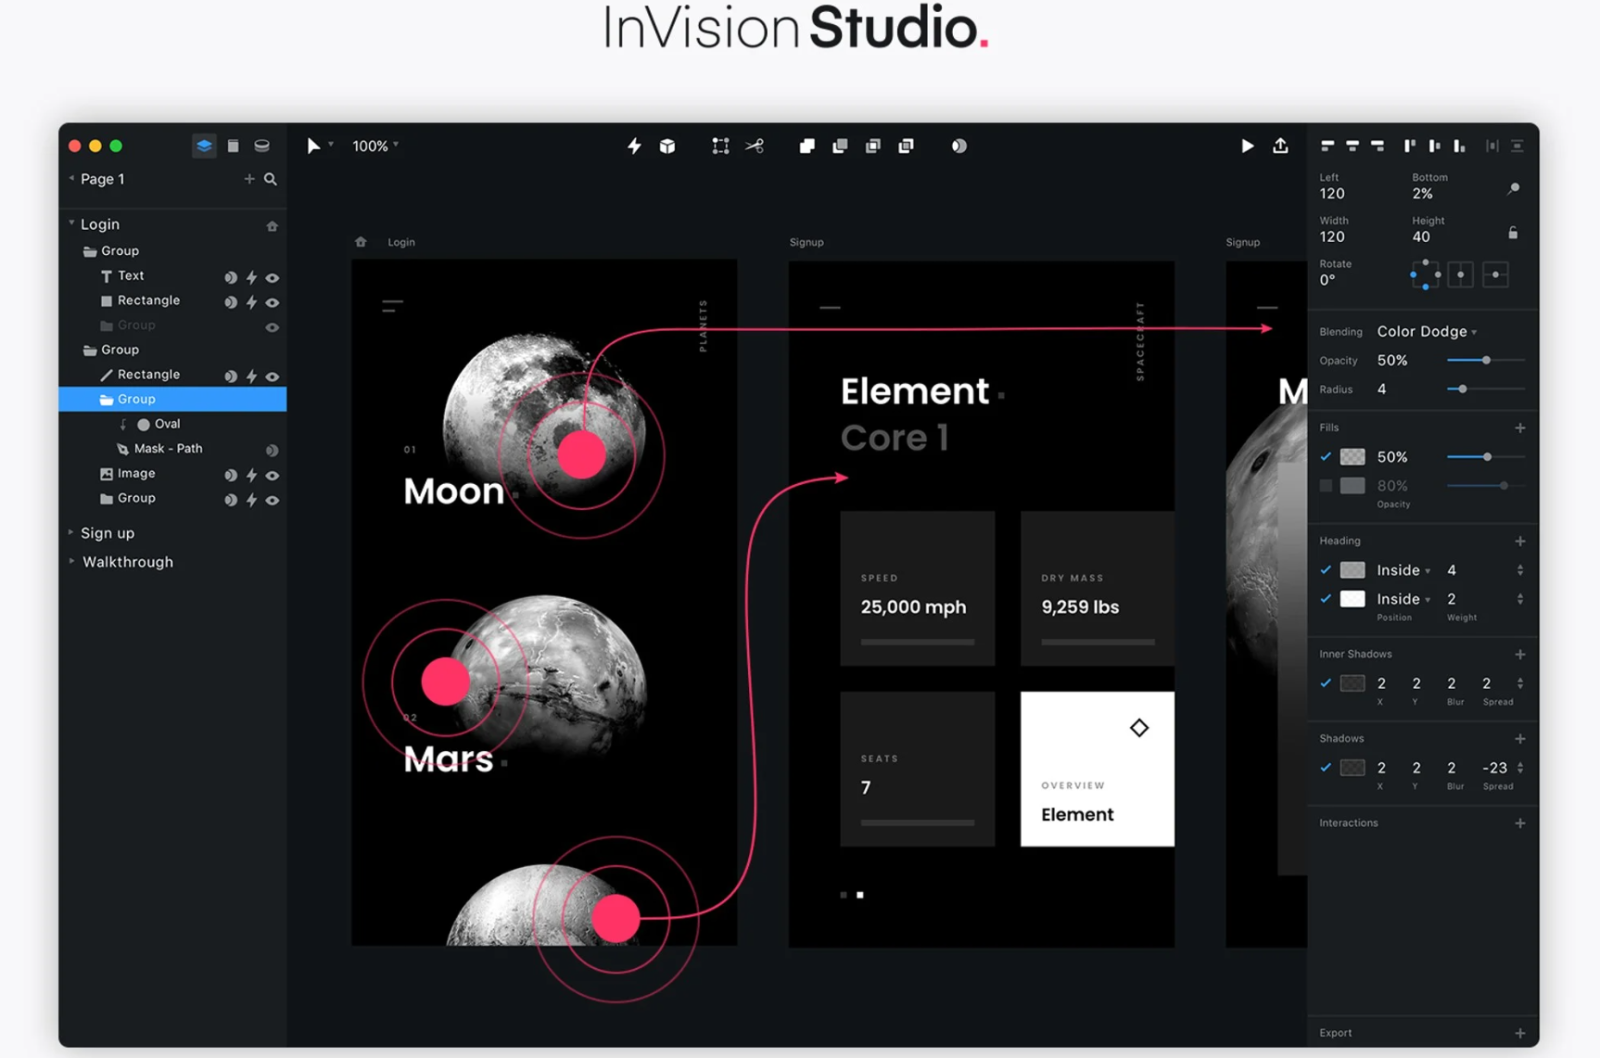This screenshot has height=1058, width=1600.
Task: Click the scissors cut path tool
Action: [x=754, y=146]
